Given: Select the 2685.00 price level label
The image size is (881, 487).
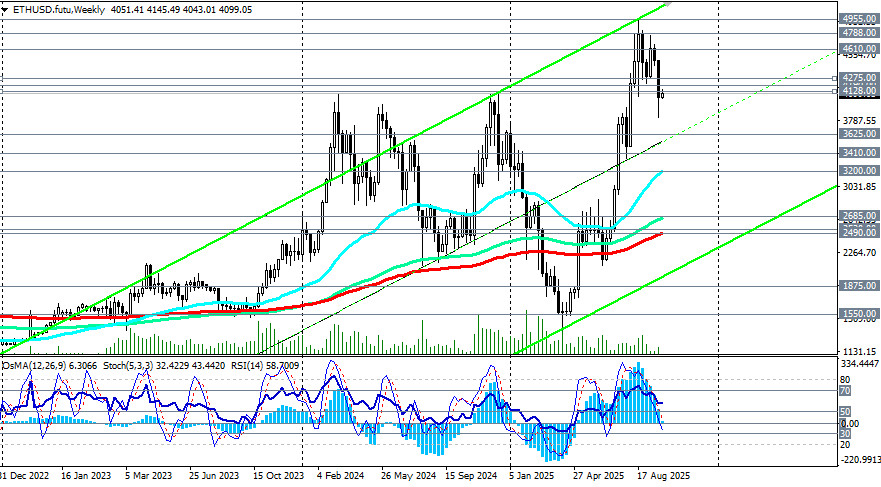Looking at the screenshot, I should [x=859, y=215].
